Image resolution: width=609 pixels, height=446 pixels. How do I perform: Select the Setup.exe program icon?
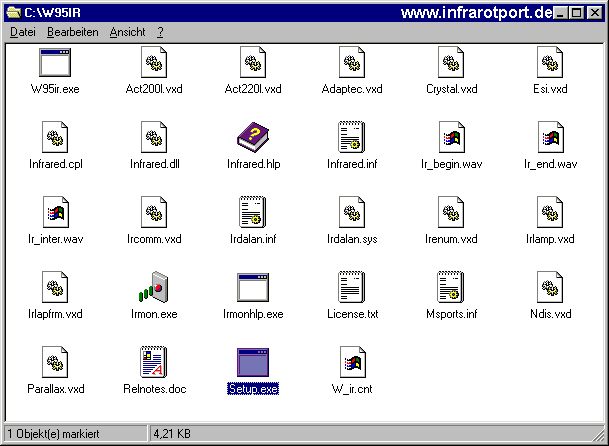click(x=253, y=362)
